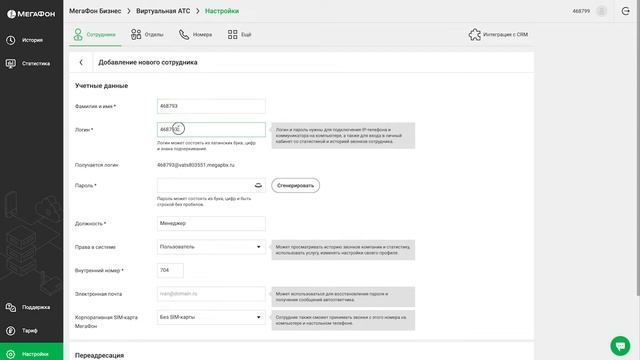Click the user avatar near 468799
Image resolution: width=640 pixels, height=360 pixels.
601,11
